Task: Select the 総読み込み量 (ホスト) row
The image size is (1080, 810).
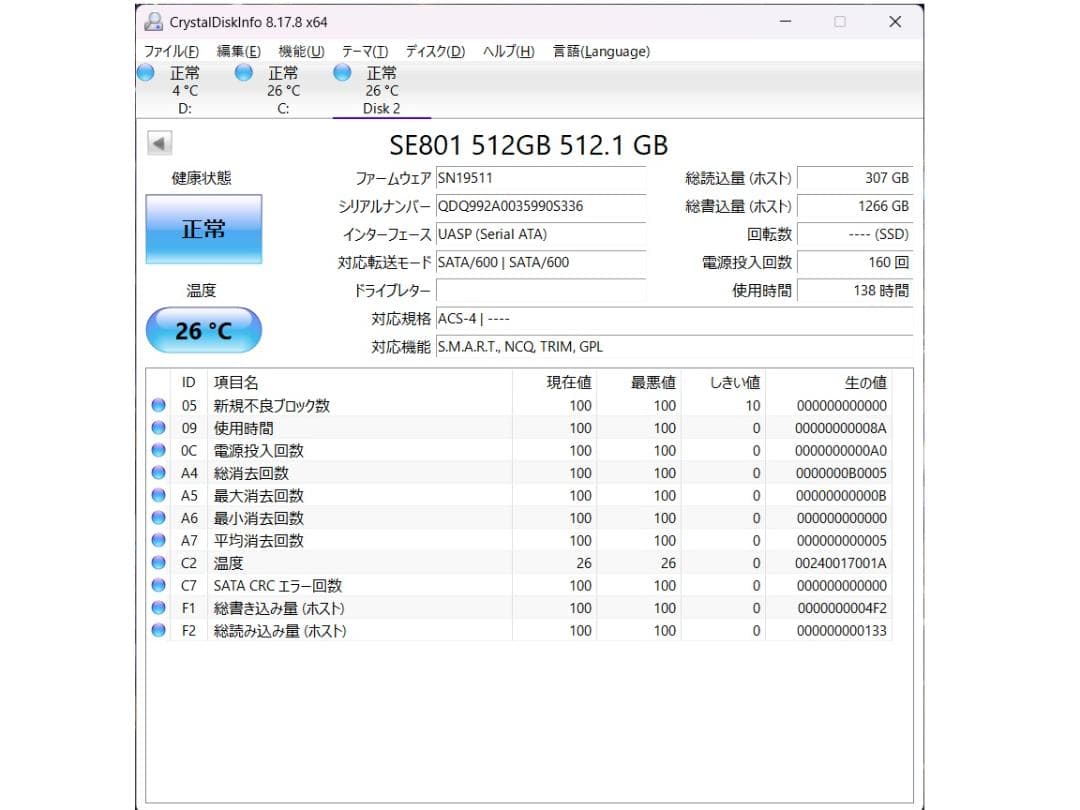Action: point(519,630)
